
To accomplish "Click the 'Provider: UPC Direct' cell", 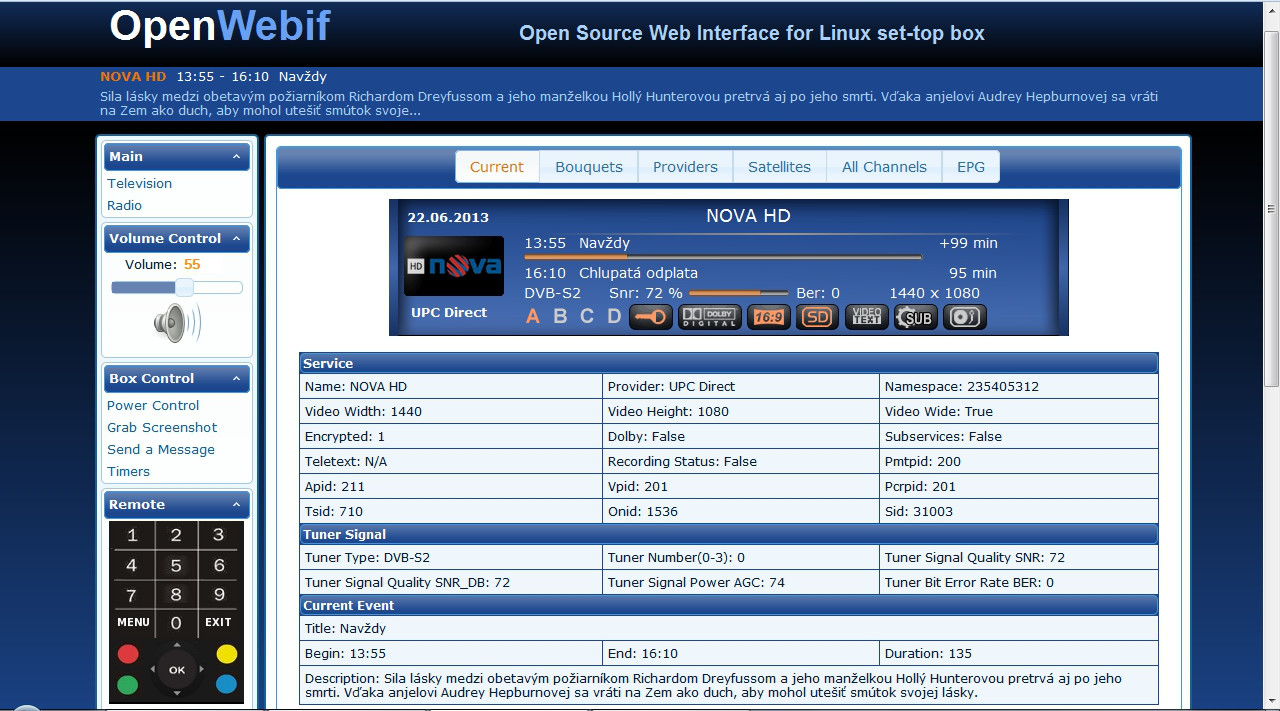I will (x=741, y=386).
